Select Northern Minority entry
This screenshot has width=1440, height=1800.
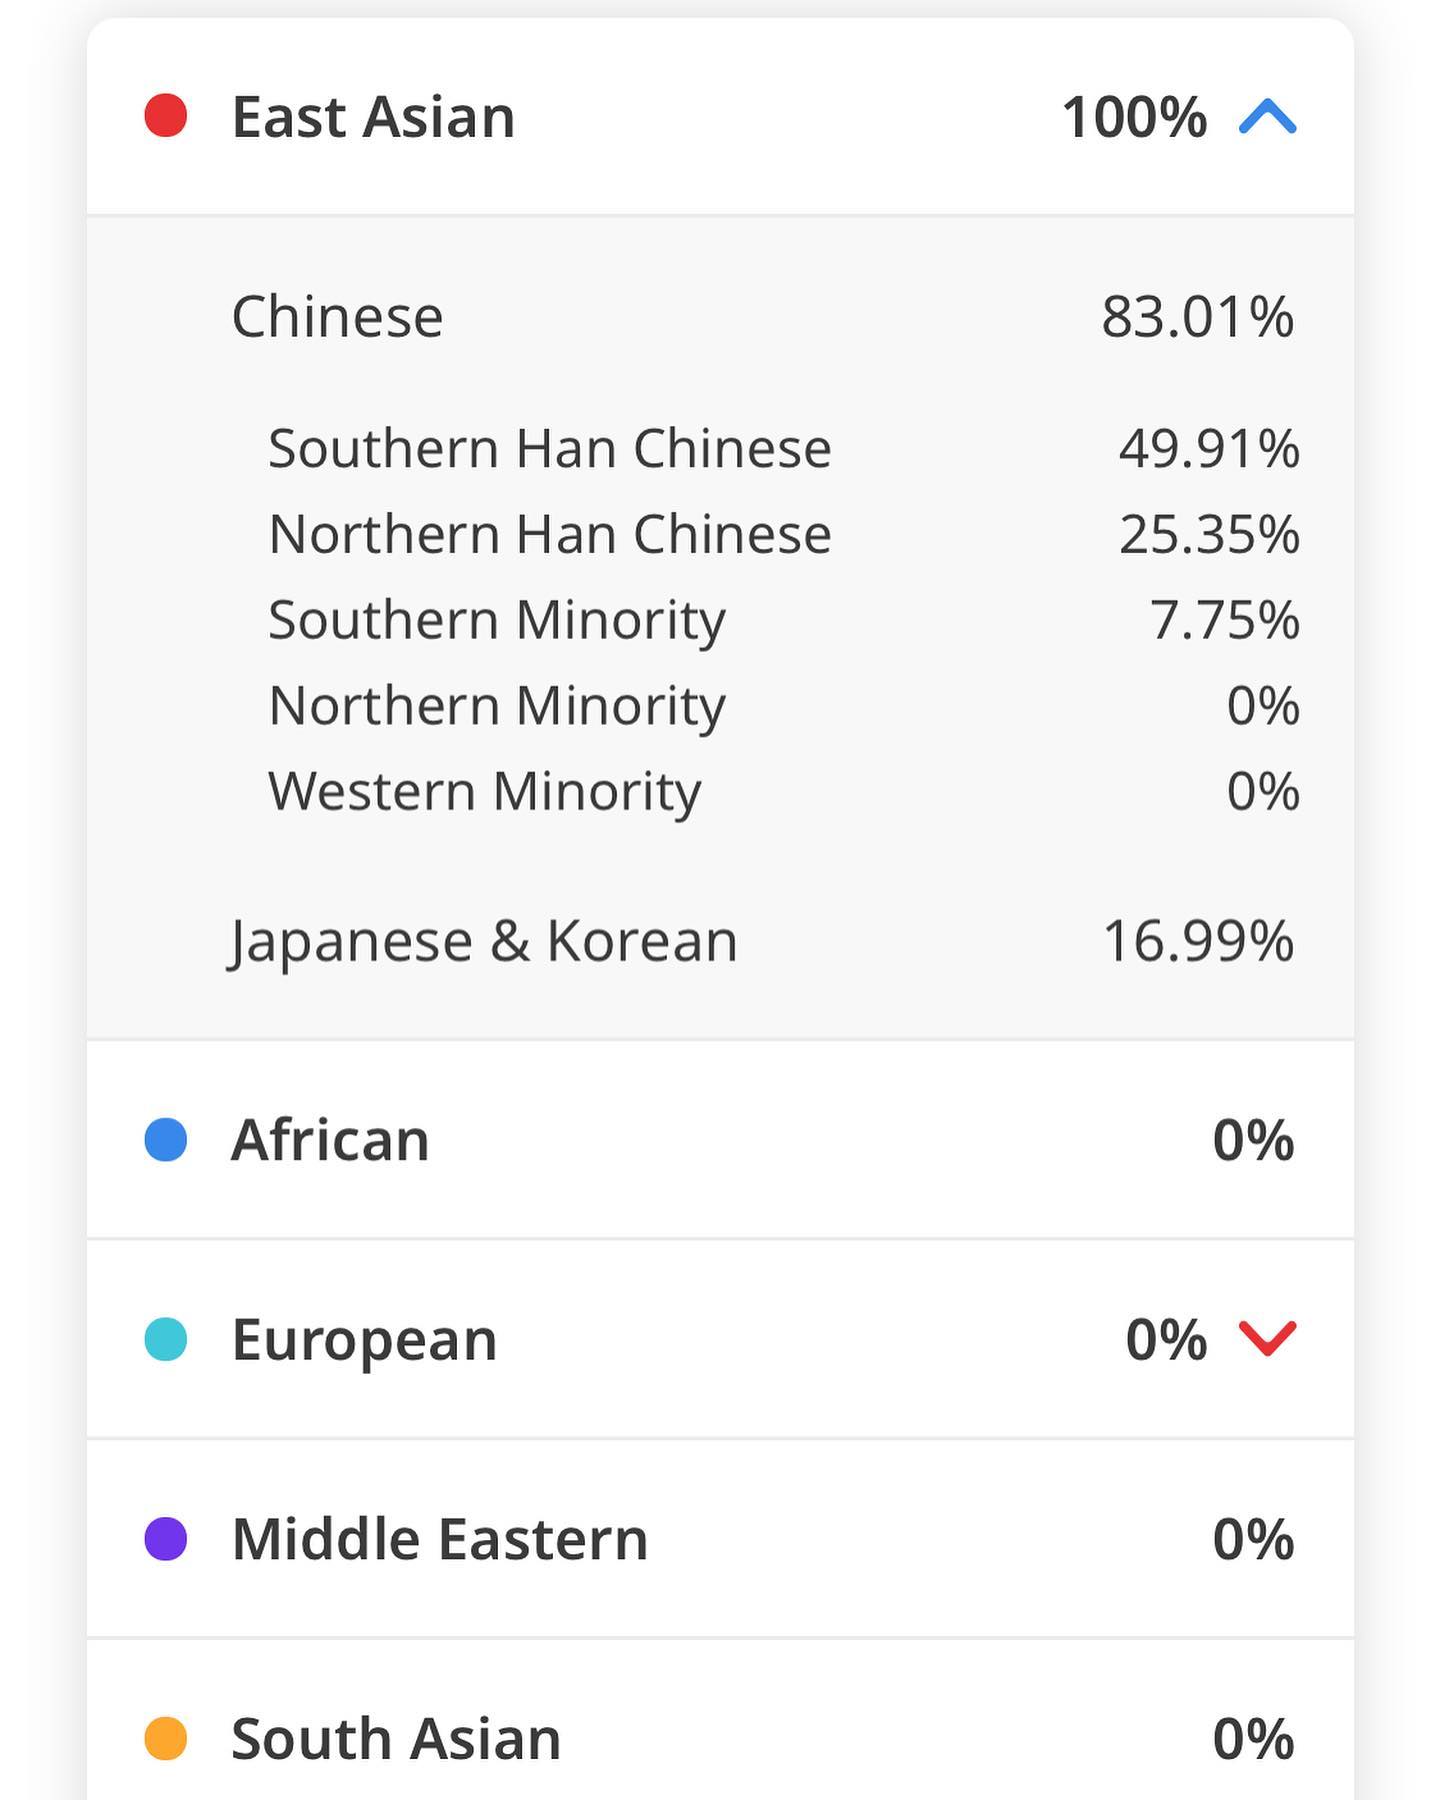point(497,706)
